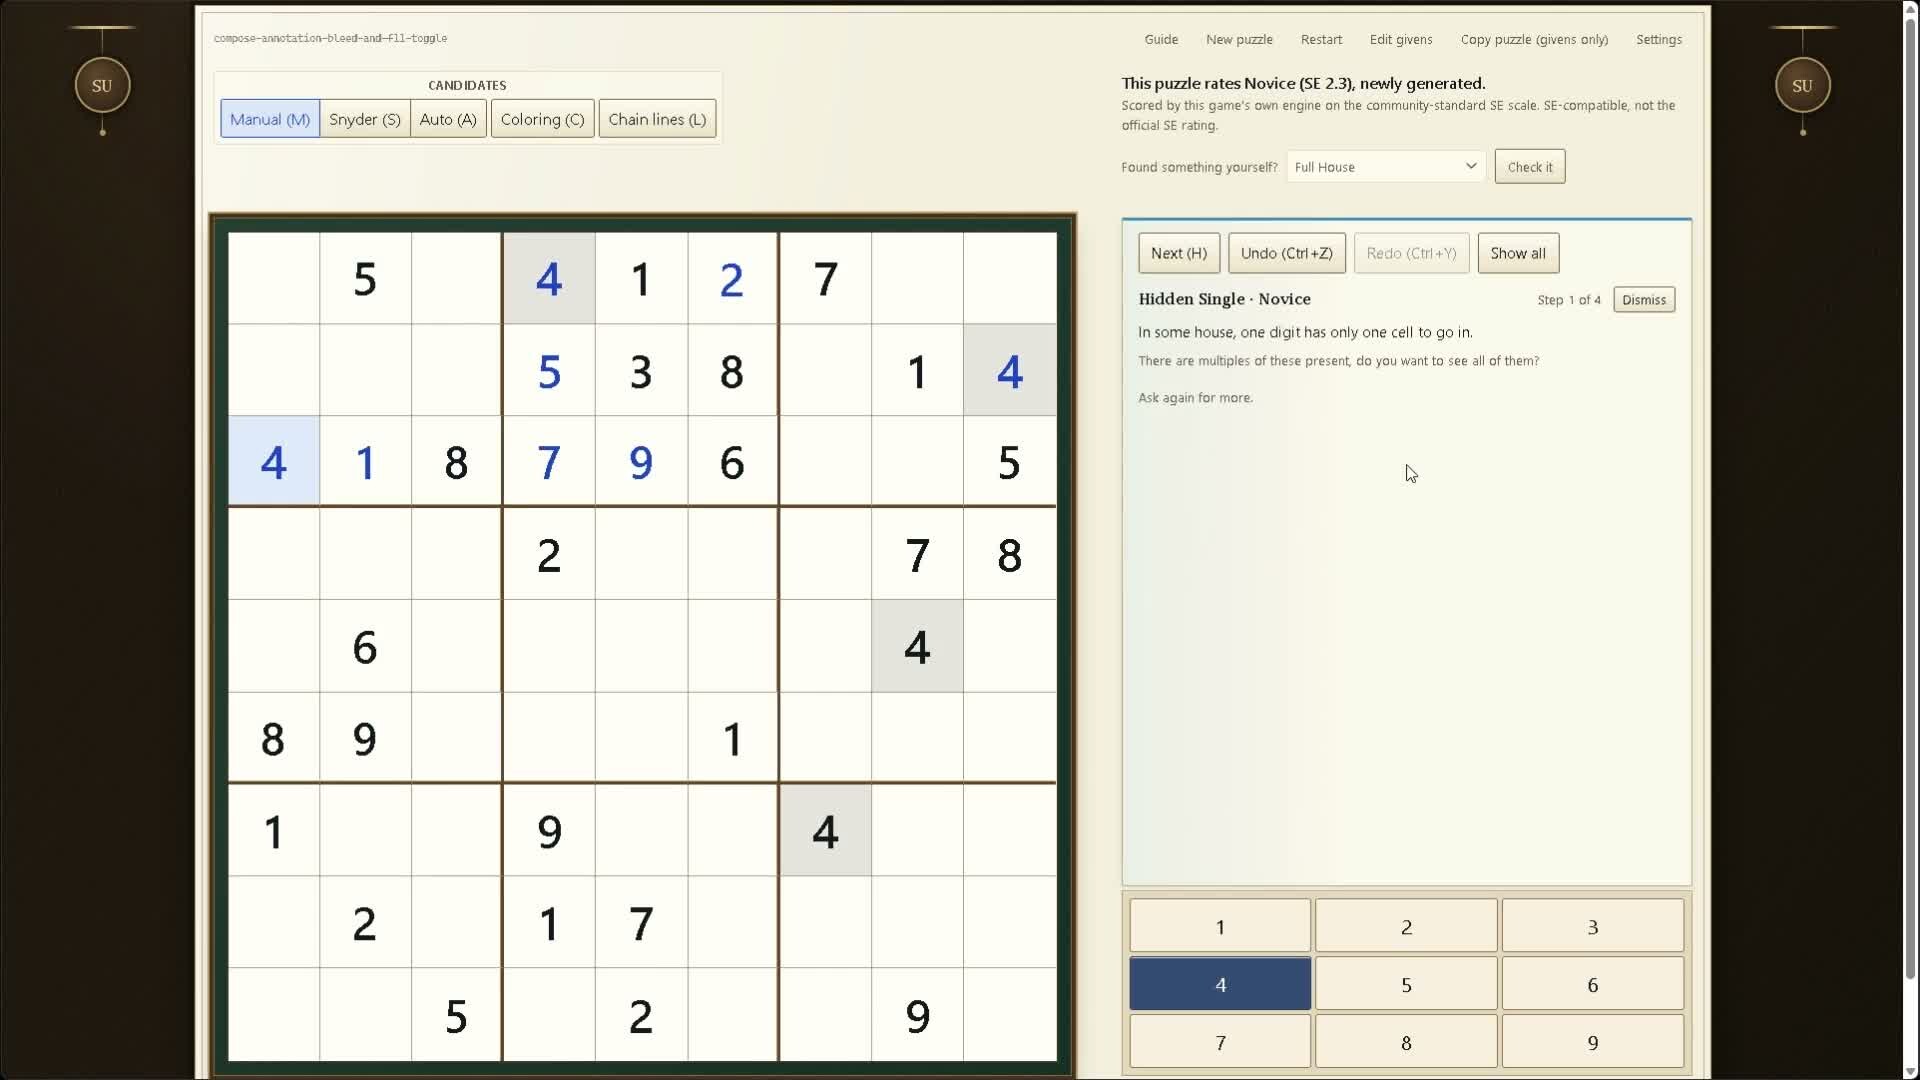Screen dimensions: 1920x1080
Task: Click Show all hints button
Action: pos(1518,254)
